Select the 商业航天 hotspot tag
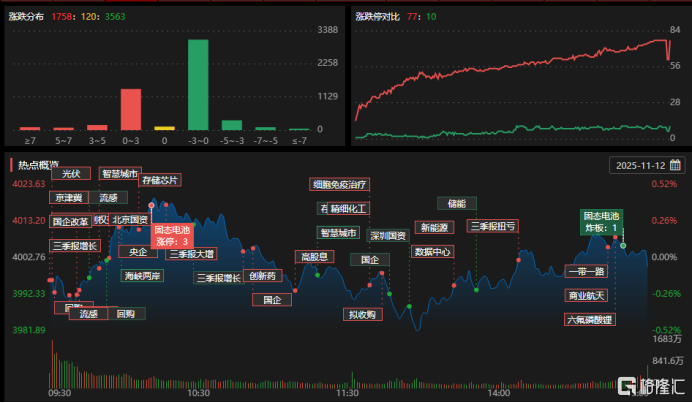This screenshot has width=692, height=403. click(x=587, y=296)
